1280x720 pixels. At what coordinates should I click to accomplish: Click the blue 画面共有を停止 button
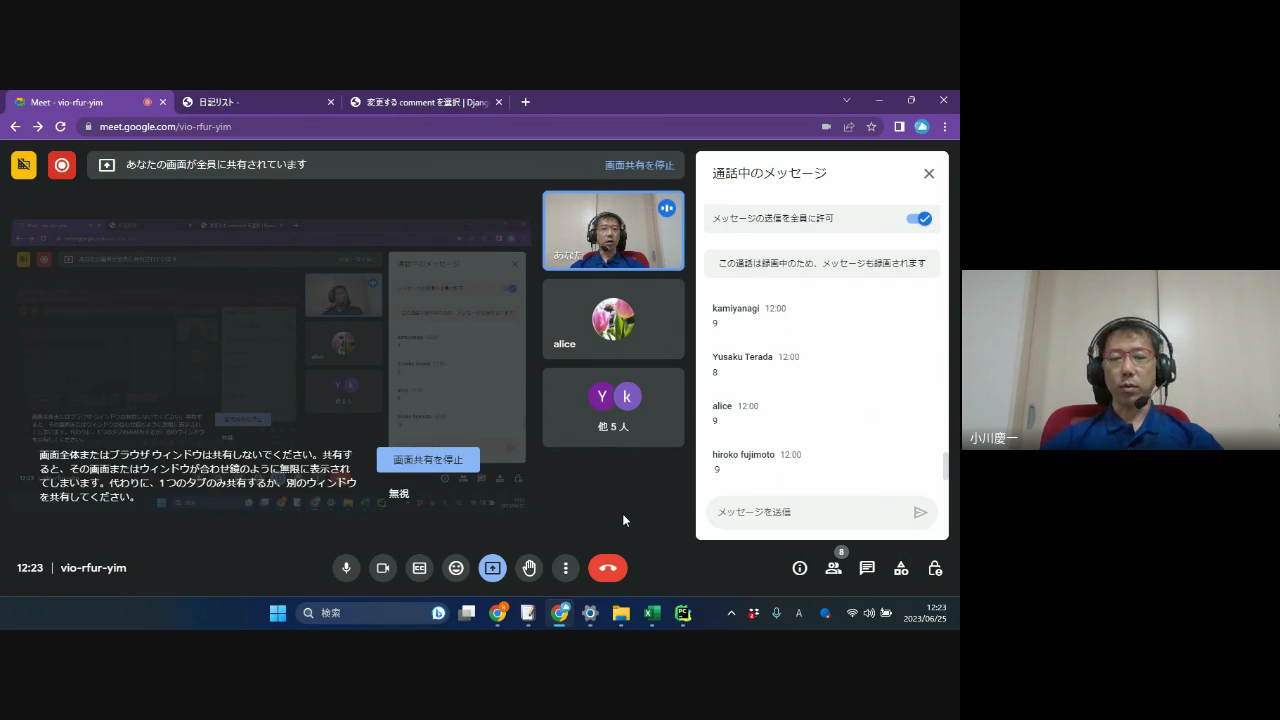428,460
